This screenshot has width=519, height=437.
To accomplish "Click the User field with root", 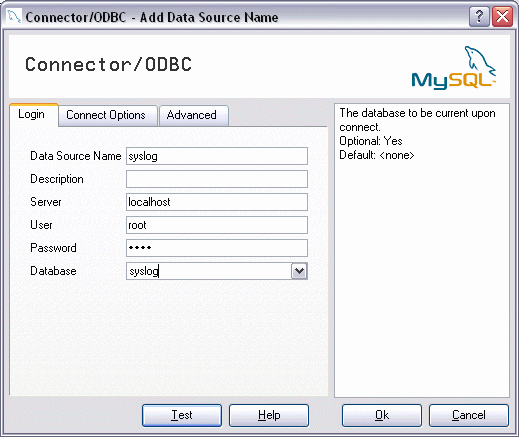I will [217, 225].
